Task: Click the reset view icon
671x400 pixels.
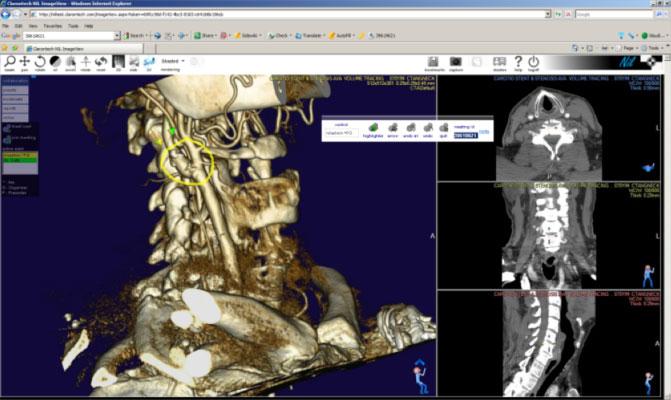Action: tap(101, 63)
